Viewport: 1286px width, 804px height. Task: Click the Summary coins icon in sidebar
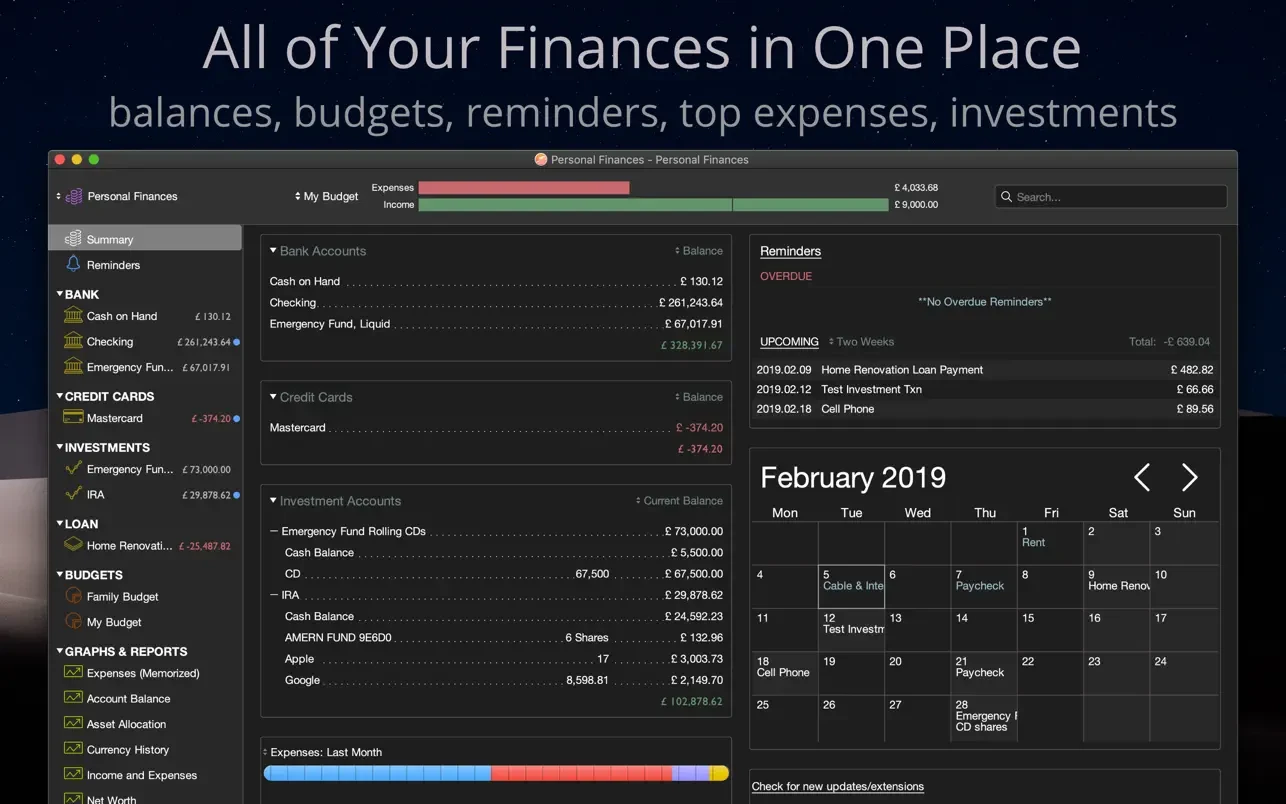[73, 240]
